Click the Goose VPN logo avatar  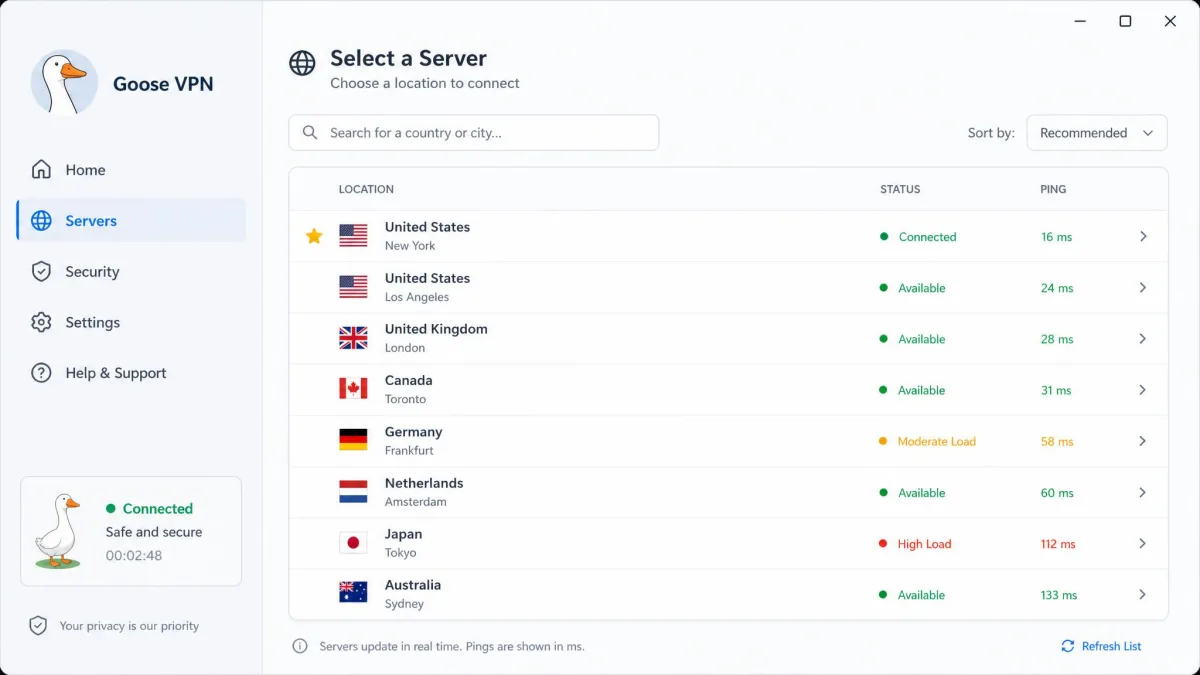tap(65, 83)
